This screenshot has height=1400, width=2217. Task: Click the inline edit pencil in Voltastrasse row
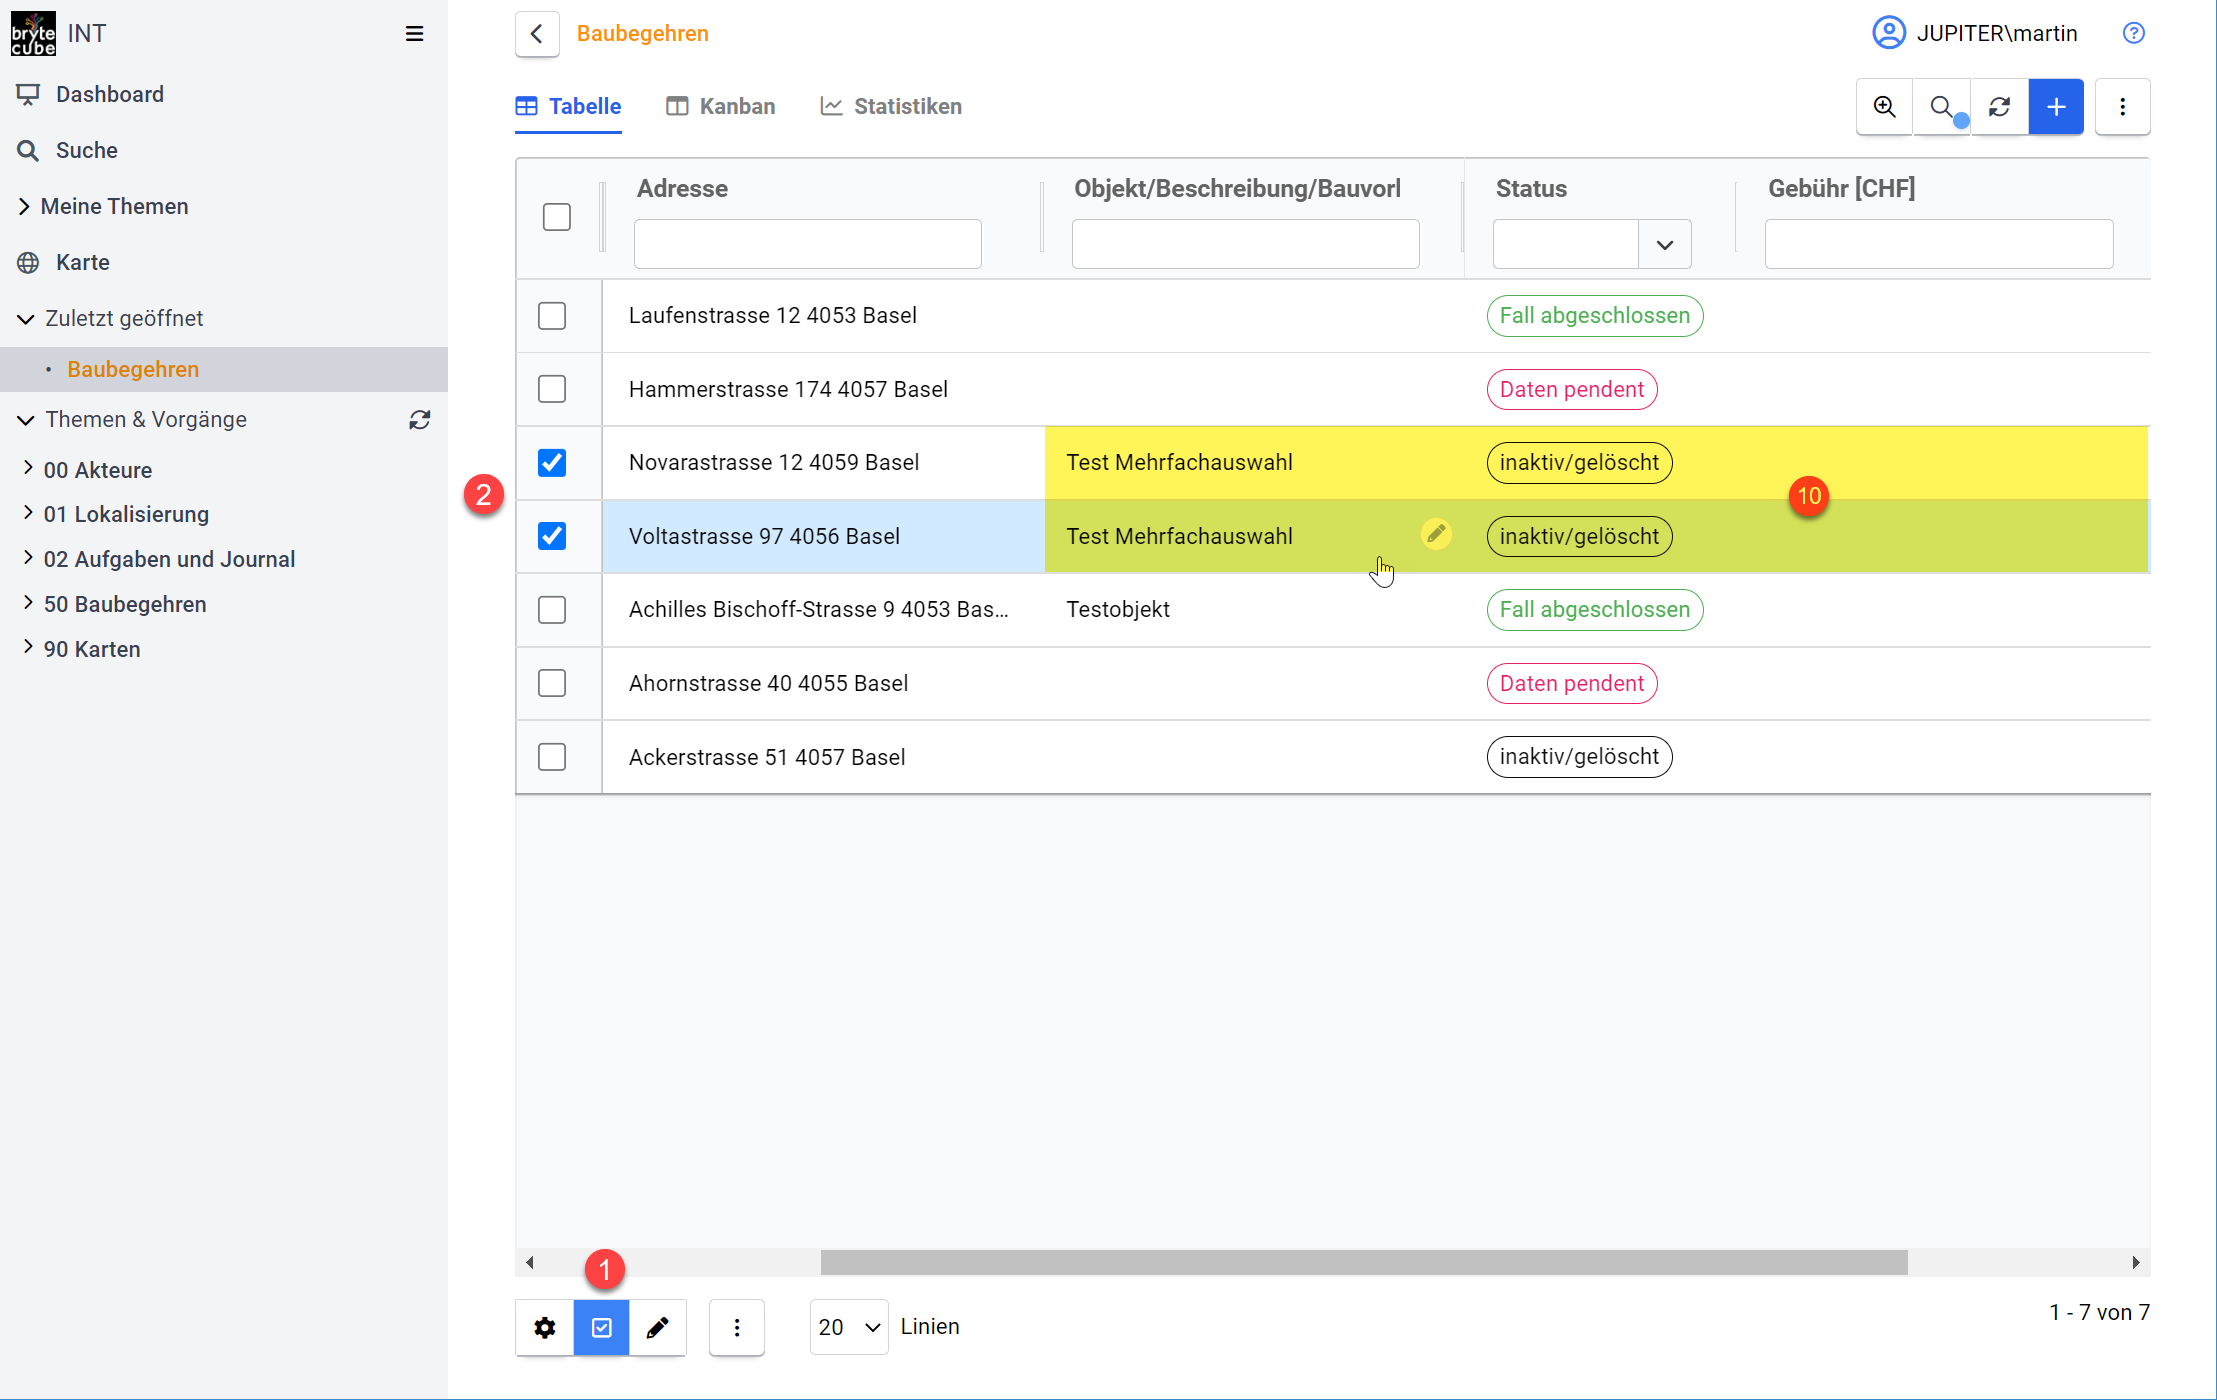1436,534
